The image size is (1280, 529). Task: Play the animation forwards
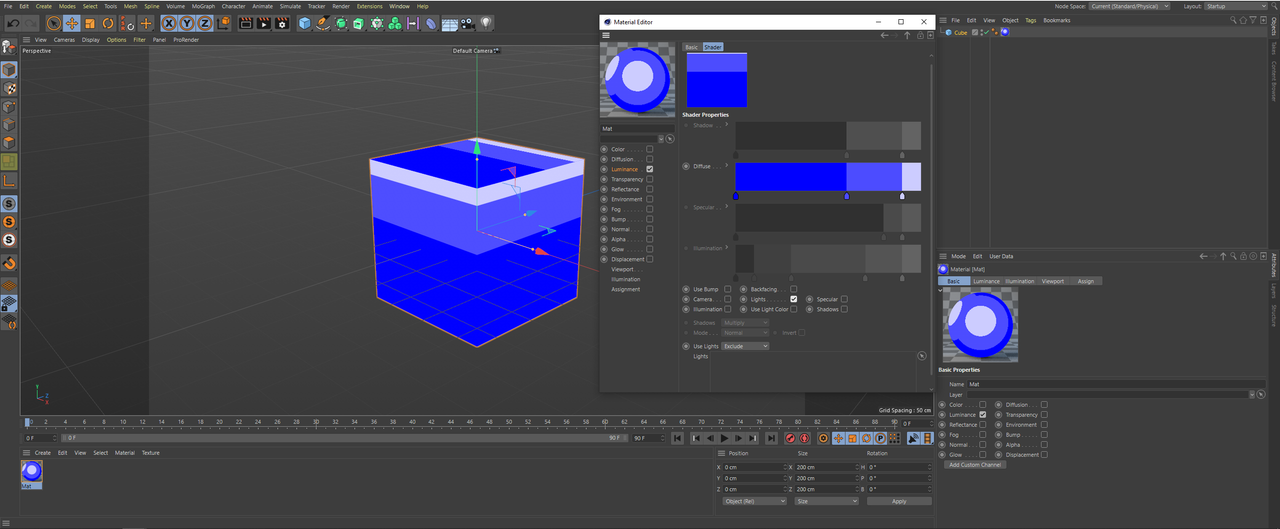click(724, 438)
